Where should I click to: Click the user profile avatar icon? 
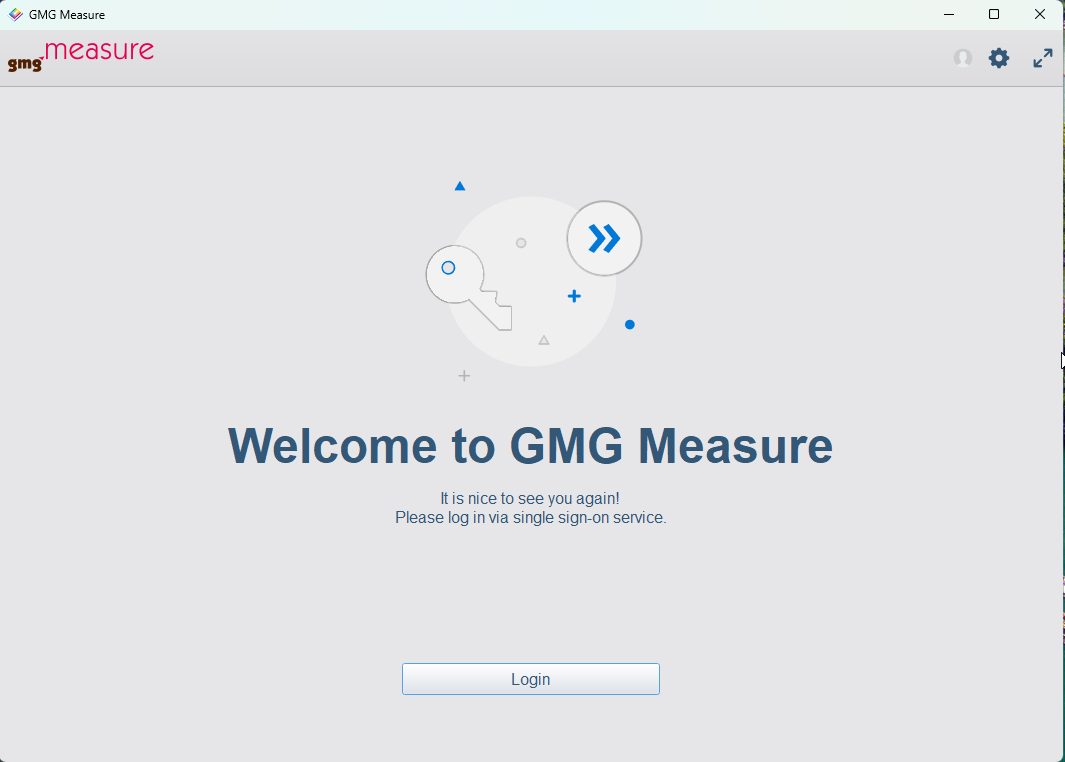click(962, 57)
